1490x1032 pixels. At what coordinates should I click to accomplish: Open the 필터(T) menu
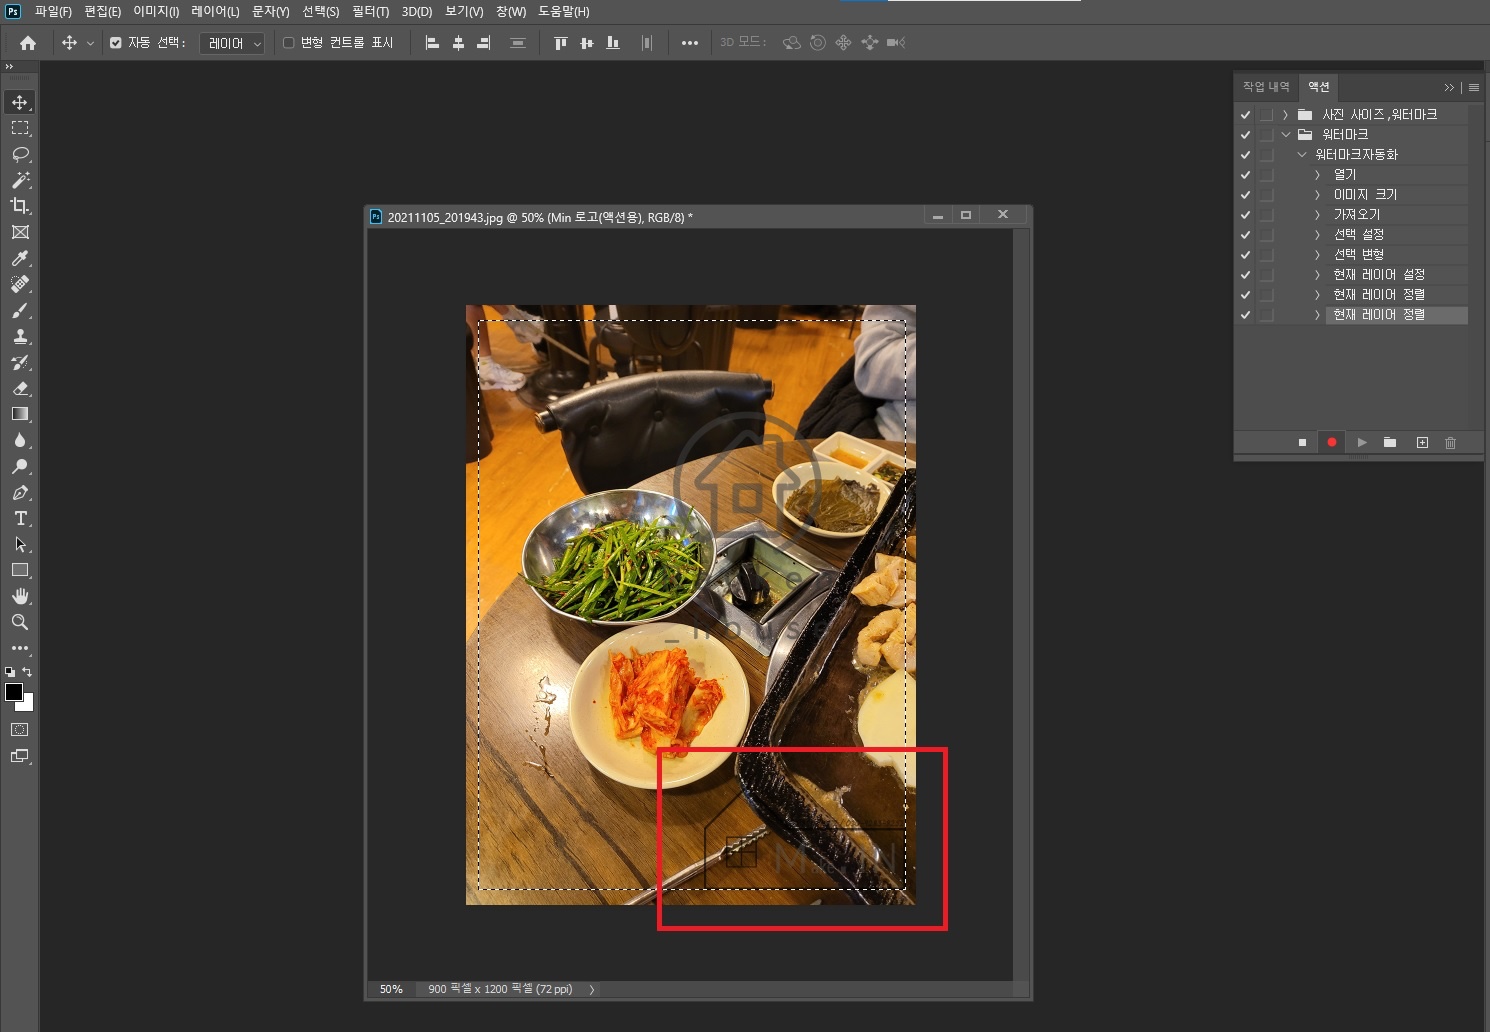pos(370,12)
